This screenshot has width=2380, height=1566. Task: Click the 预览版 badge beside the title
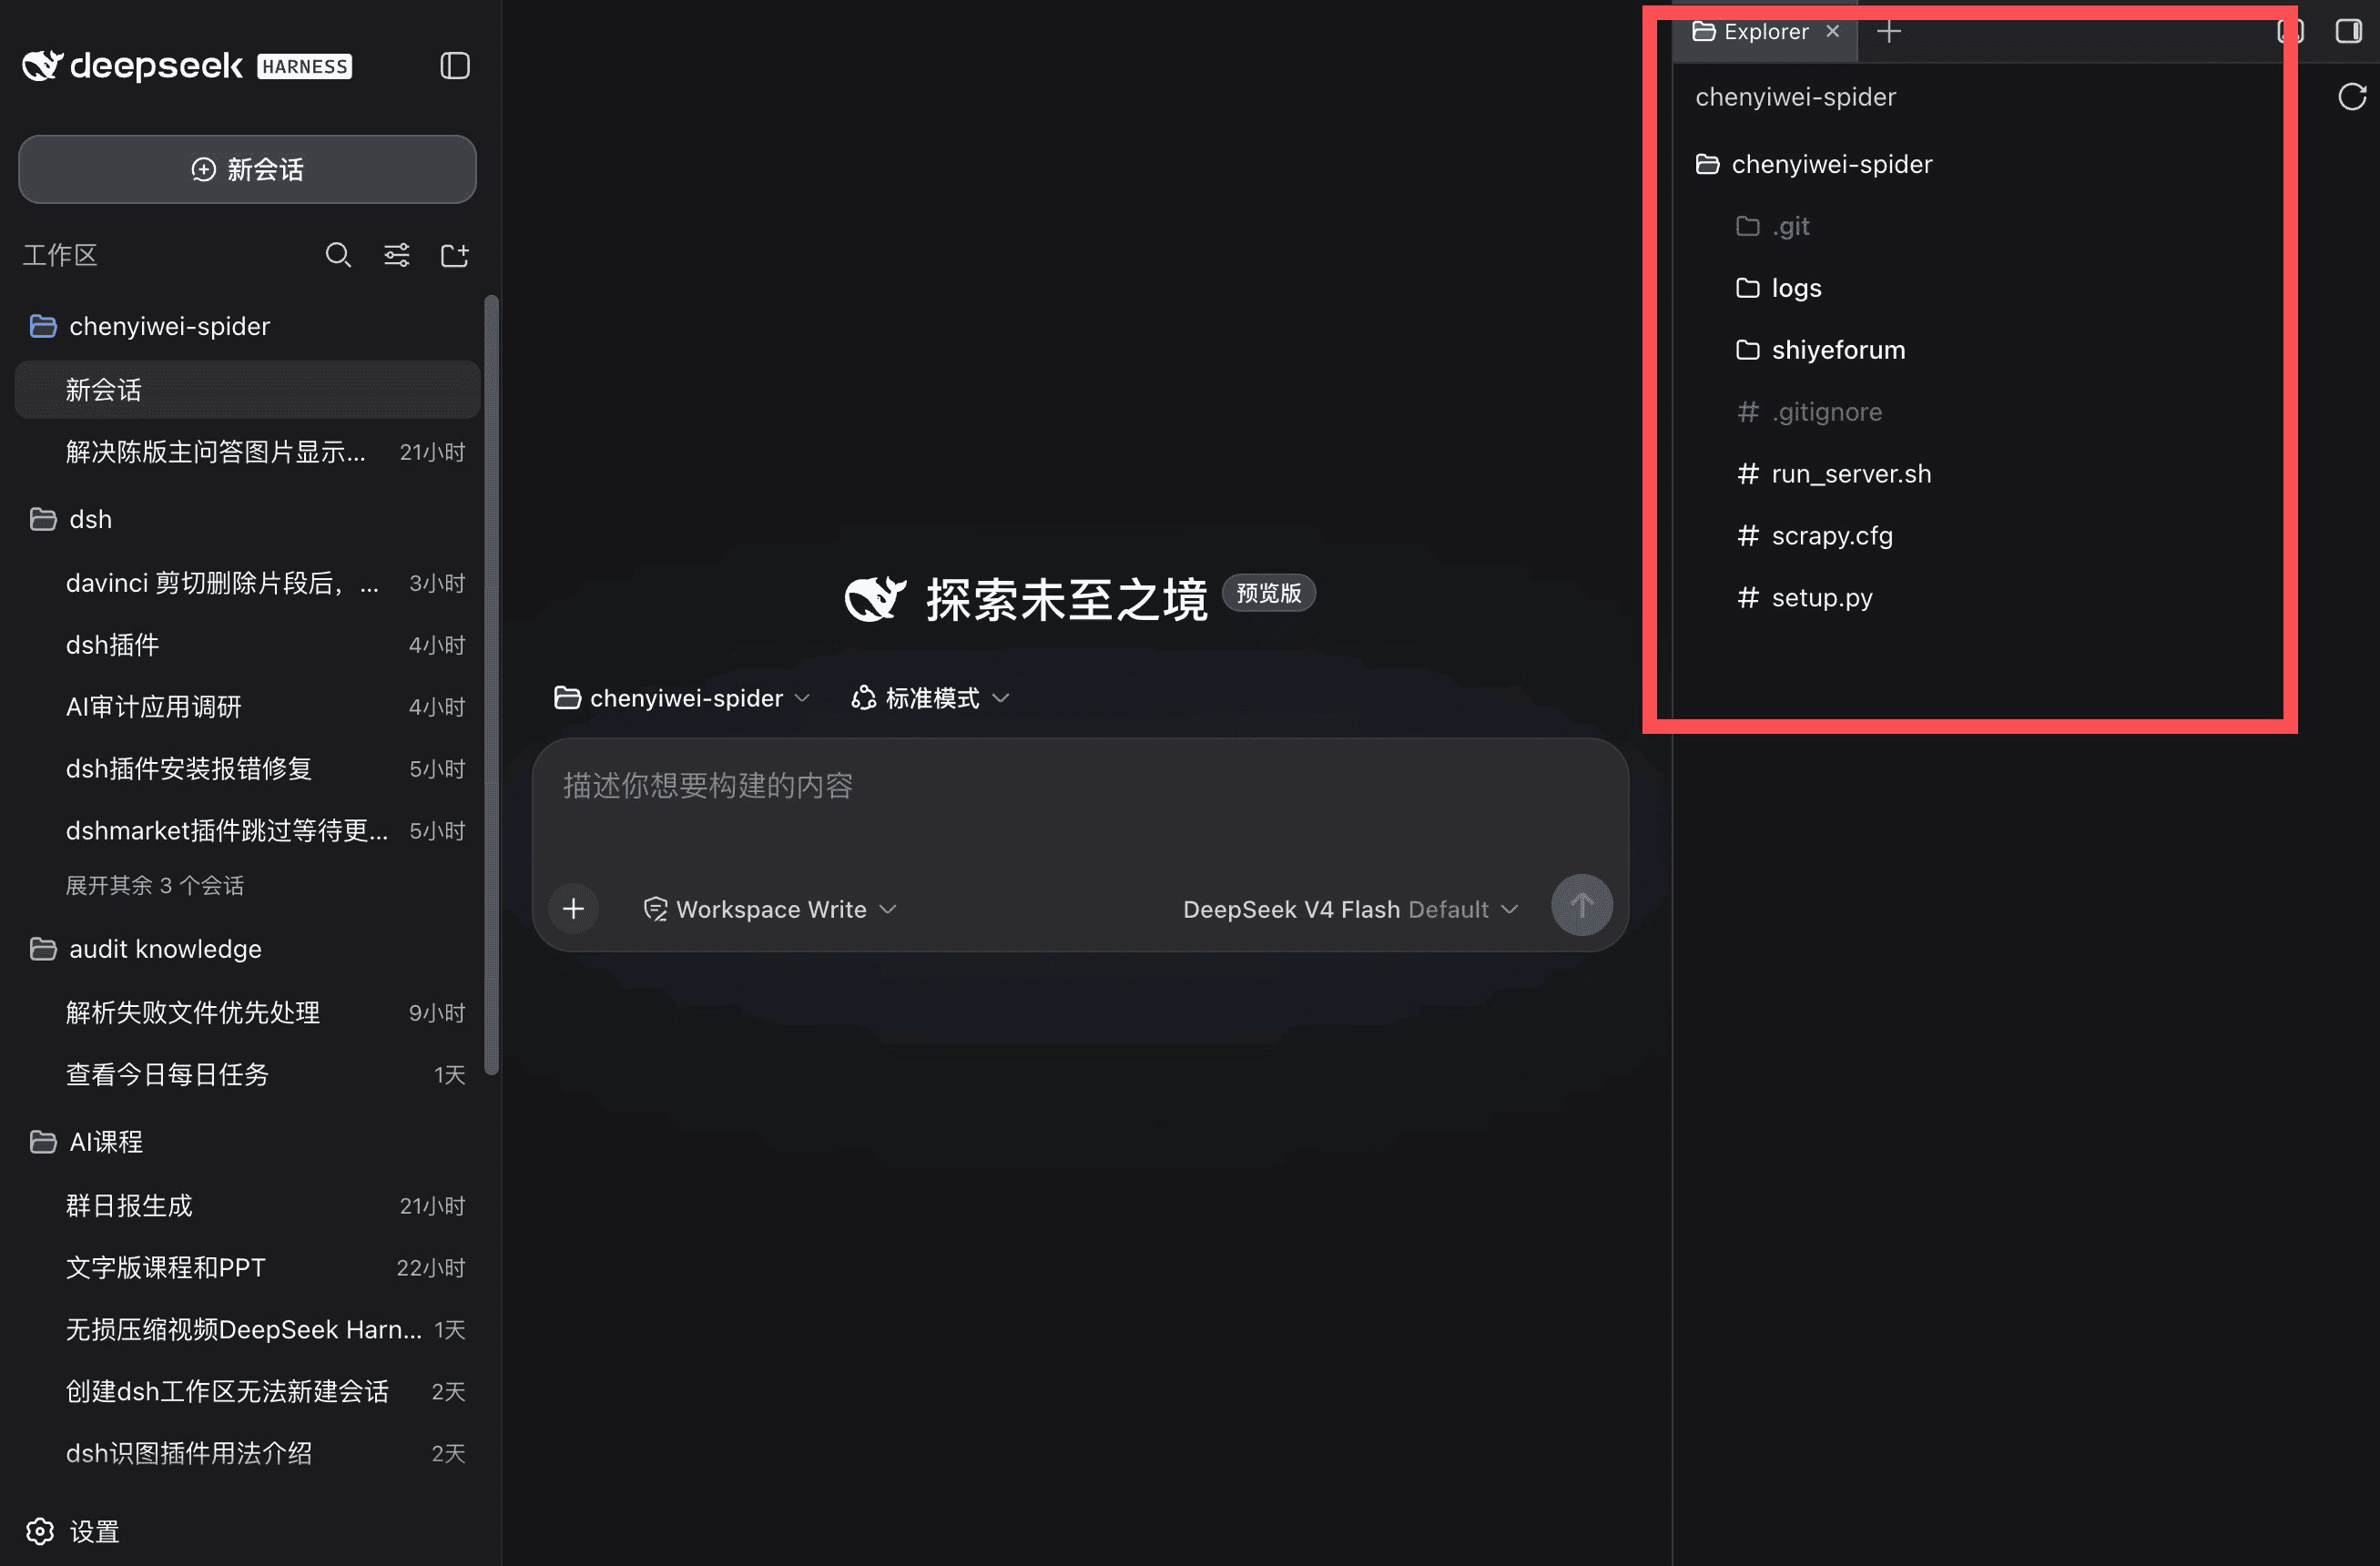[x=1269, y=593]
